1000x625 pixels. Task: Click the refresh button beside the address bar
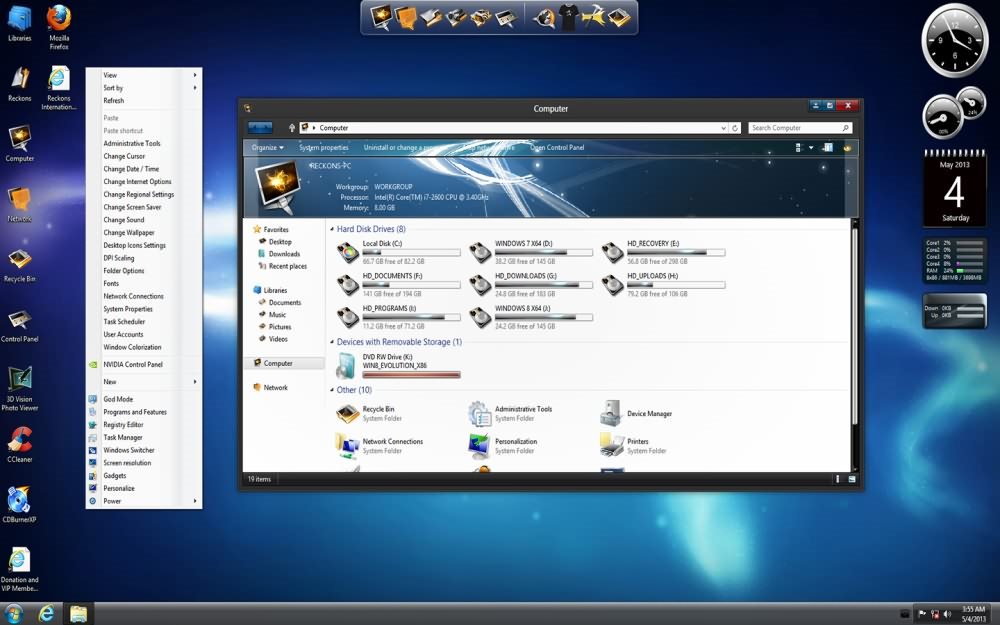pos(735,128)
